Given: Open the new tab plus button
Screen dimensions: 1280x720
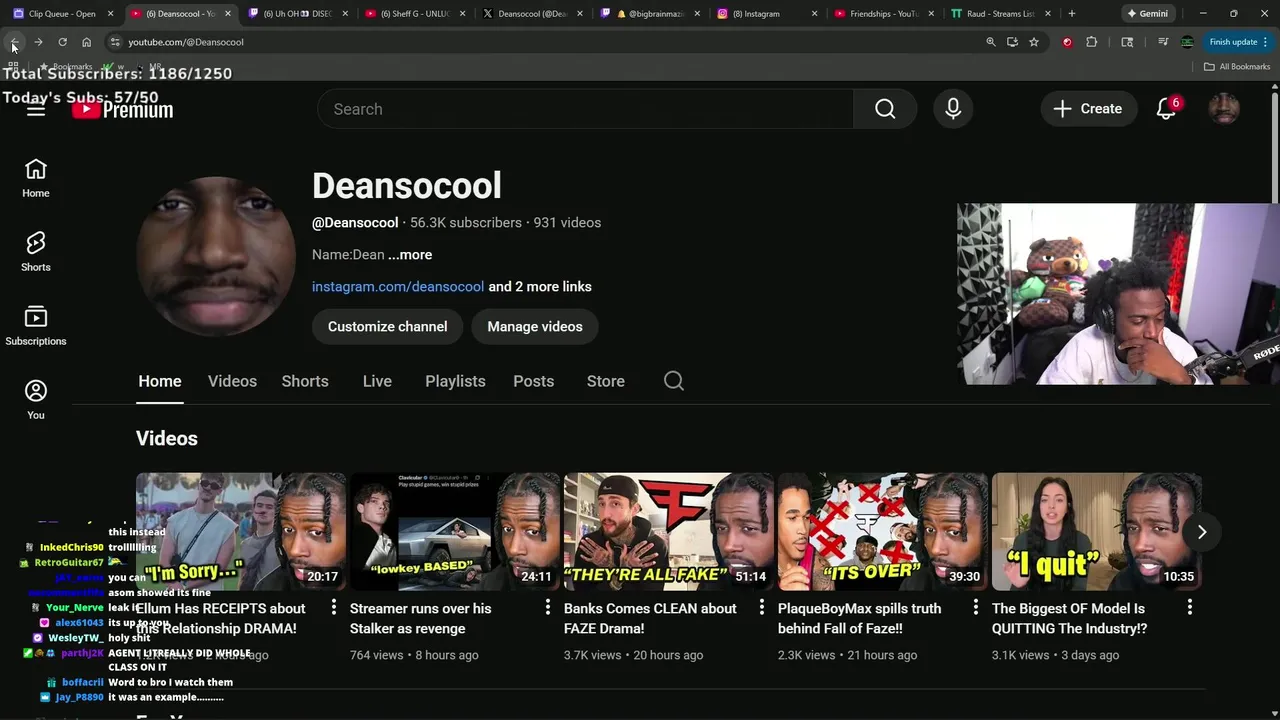Looking at the screenshot, I should coord(1072,14).
